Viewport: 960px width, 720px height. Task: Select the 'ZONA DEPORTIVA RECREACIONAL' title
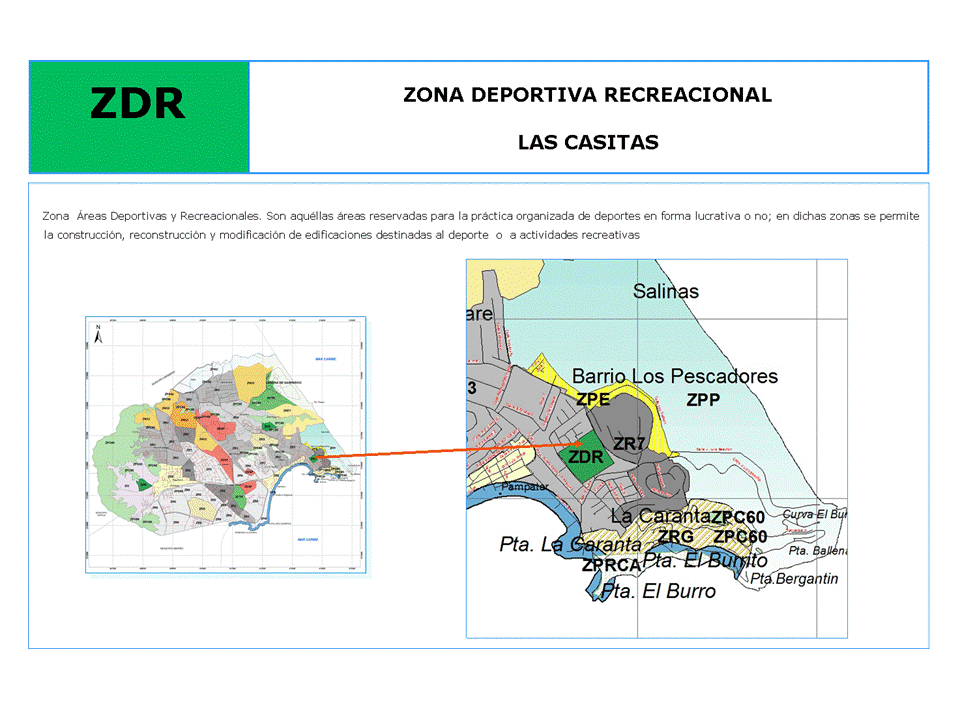pos(587,95)
